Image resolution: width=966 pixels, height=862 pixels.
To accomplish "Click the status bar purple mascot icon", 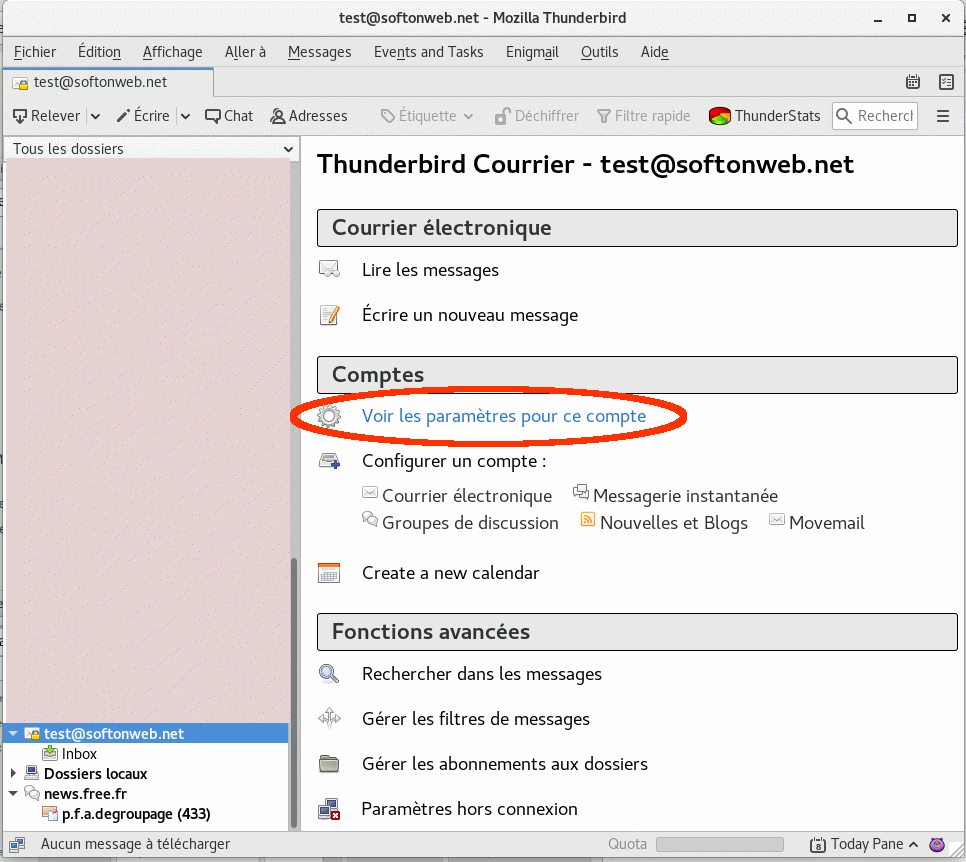I will [x=937, y=844].
